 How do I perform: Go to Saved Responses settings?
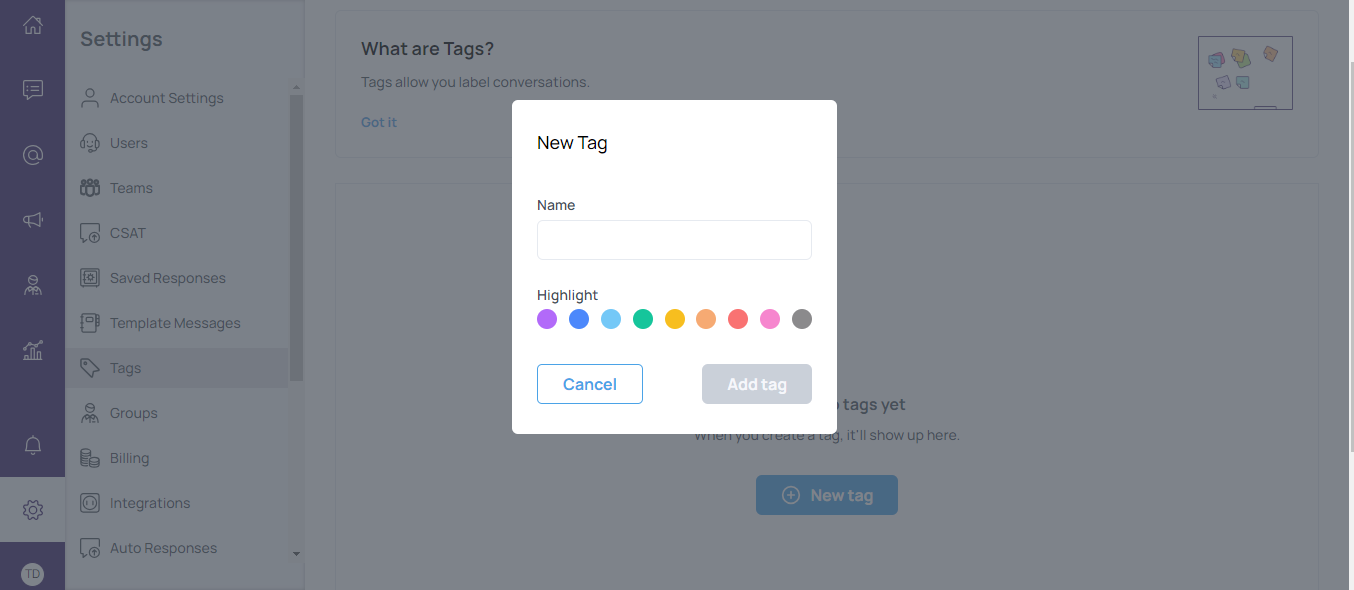click(167, 278)
